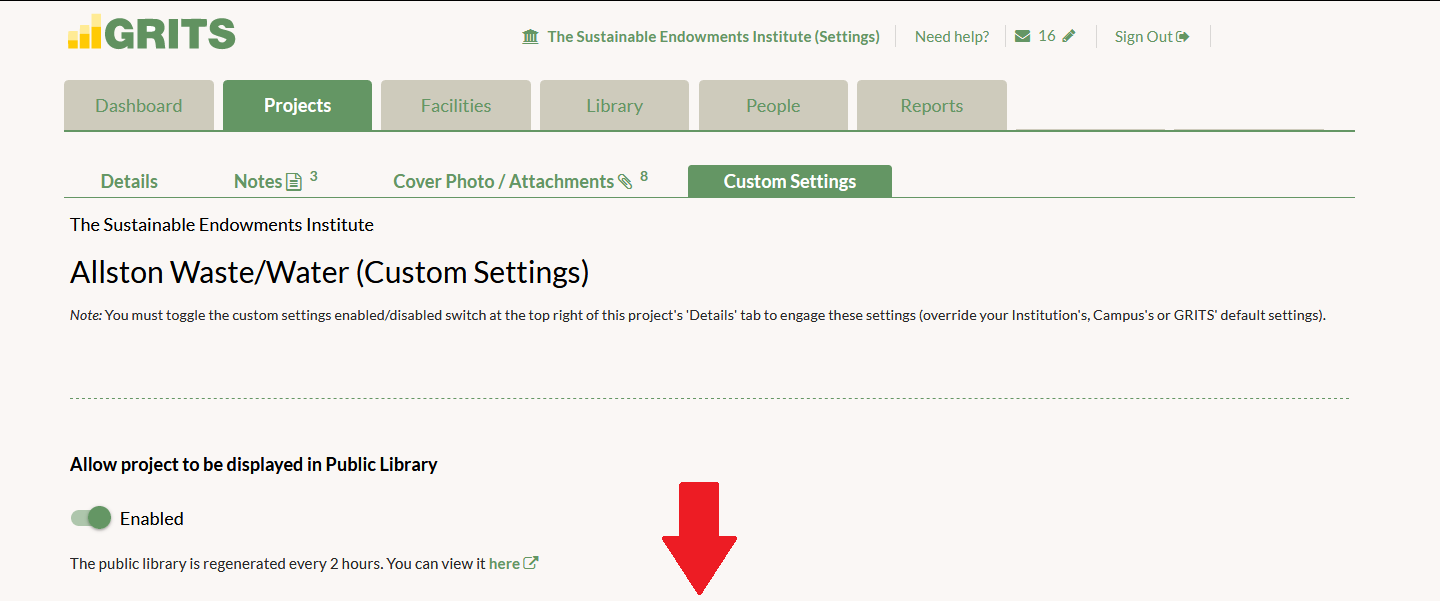Click 'The public library is regenerated every 2 hours' text

tap(226, 563)
